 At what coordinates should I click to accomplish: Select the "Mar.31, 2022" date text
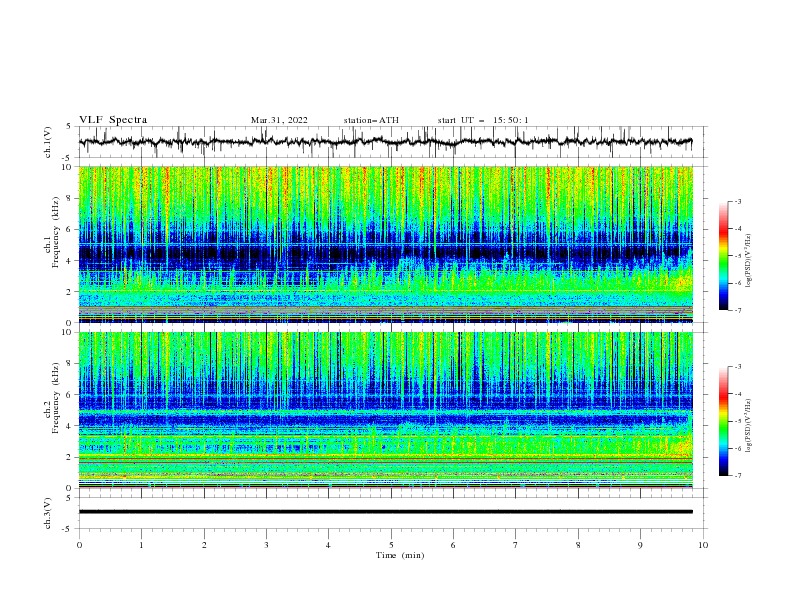tap(279, 120)
